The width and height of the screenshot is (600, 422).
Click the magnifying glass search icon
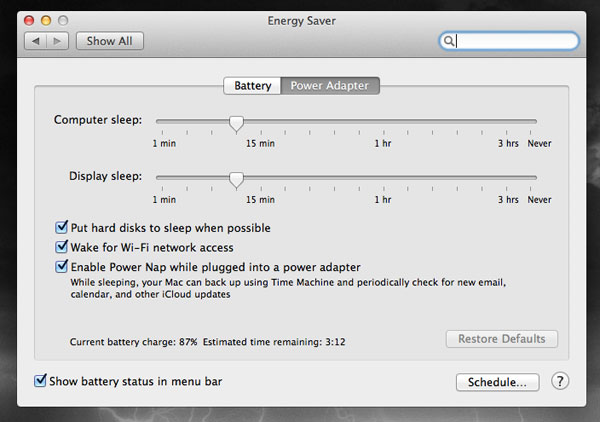pos(449,41)
